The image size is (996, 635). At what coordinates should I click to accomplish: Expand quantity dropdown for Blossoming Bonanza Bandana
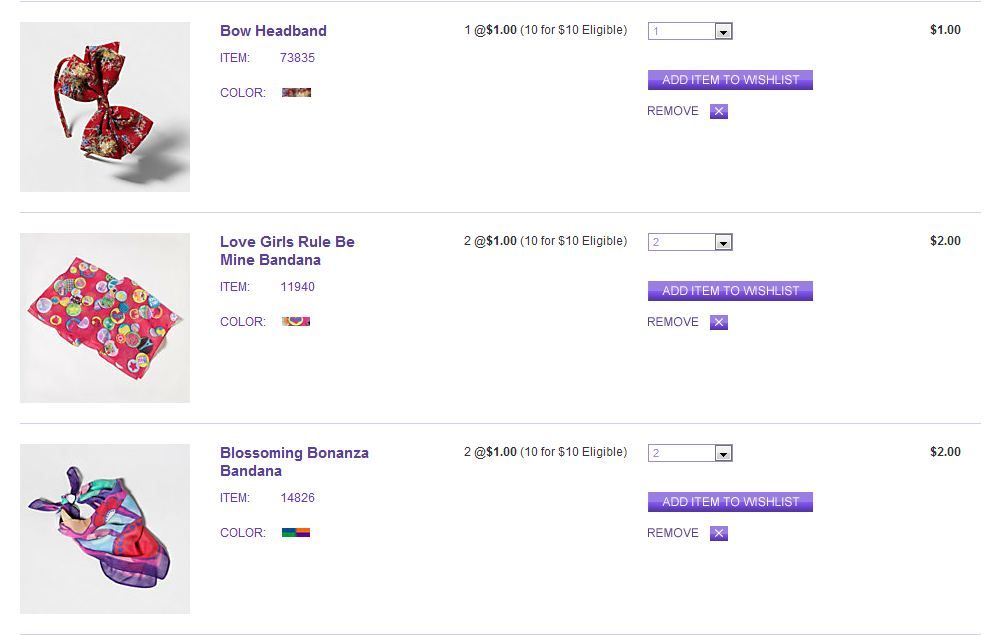point(724,454)
